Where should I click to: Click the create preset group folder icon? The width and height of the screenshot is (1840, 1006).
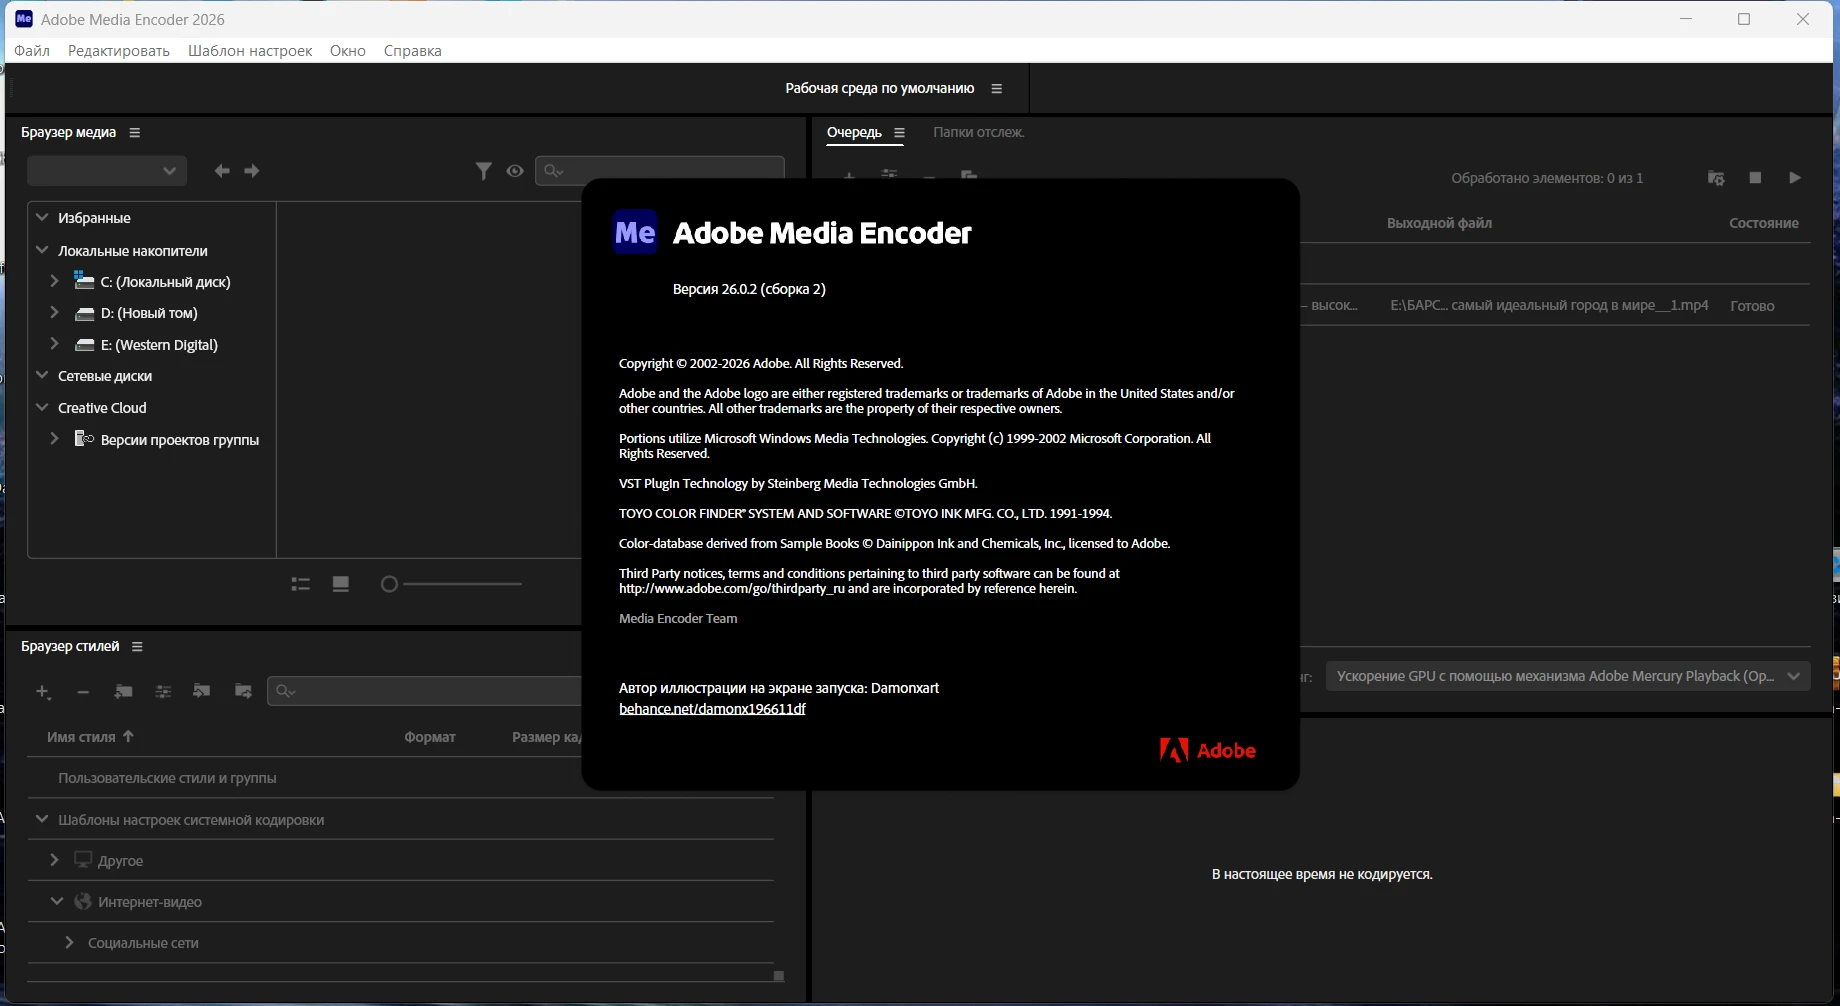pos(123,692)
